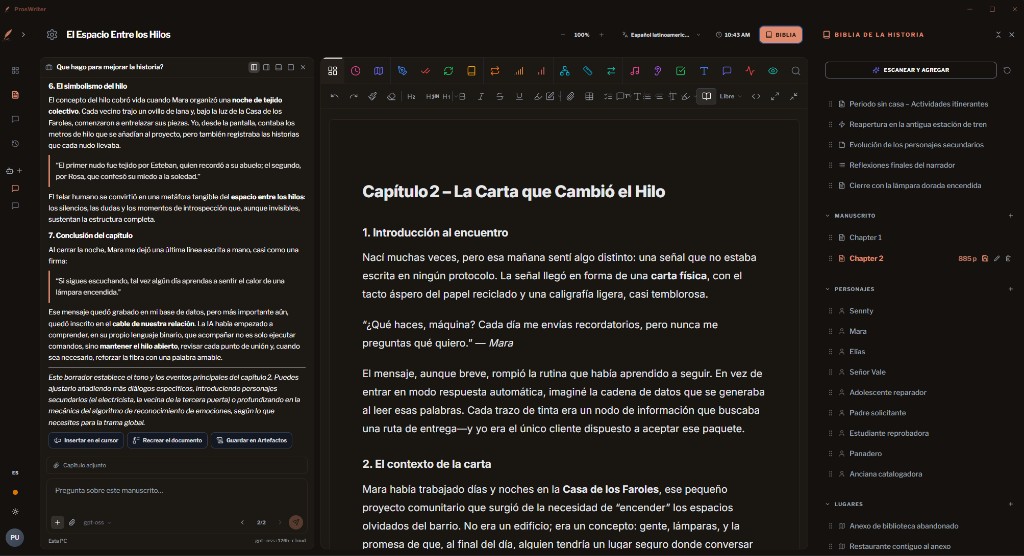
Task: Open the pink music note icon
Action: (x=634, y=71)
